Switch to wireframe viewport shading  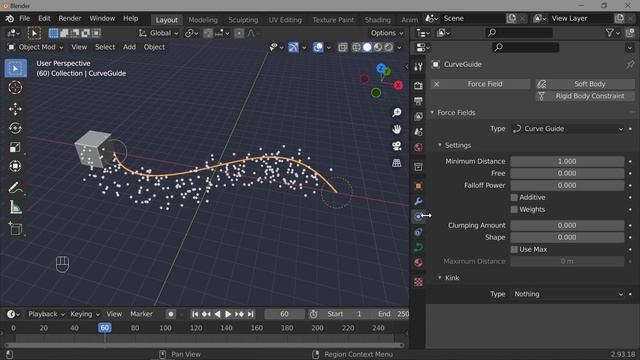click(356, 47)
